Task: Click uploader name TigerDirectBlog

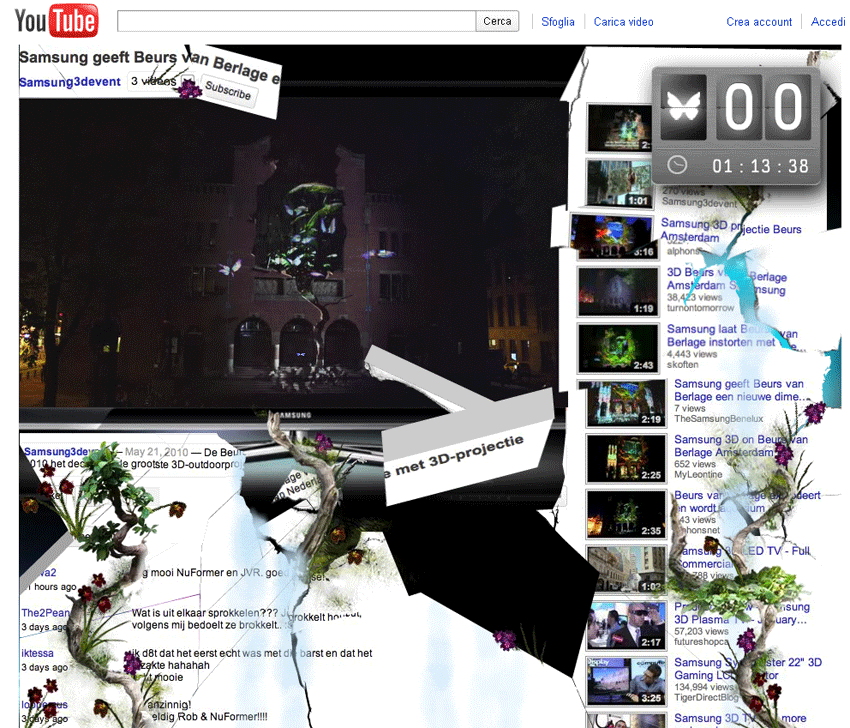Action: 706,697
